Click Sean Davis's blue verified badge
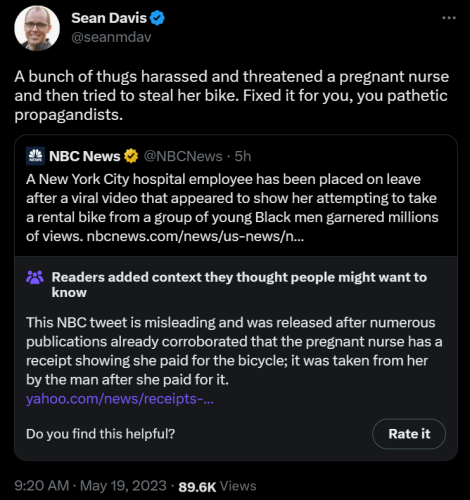Viewport: 470px width, 500px height. [x=157, y=18]
